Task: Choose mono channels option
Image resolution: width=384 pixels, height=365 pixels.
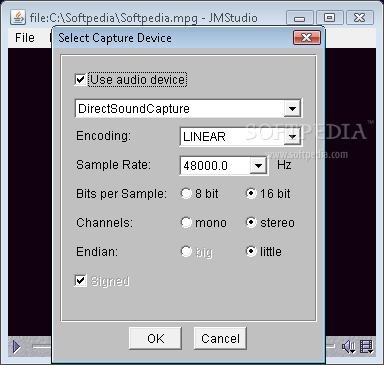Action: (186, 223)
